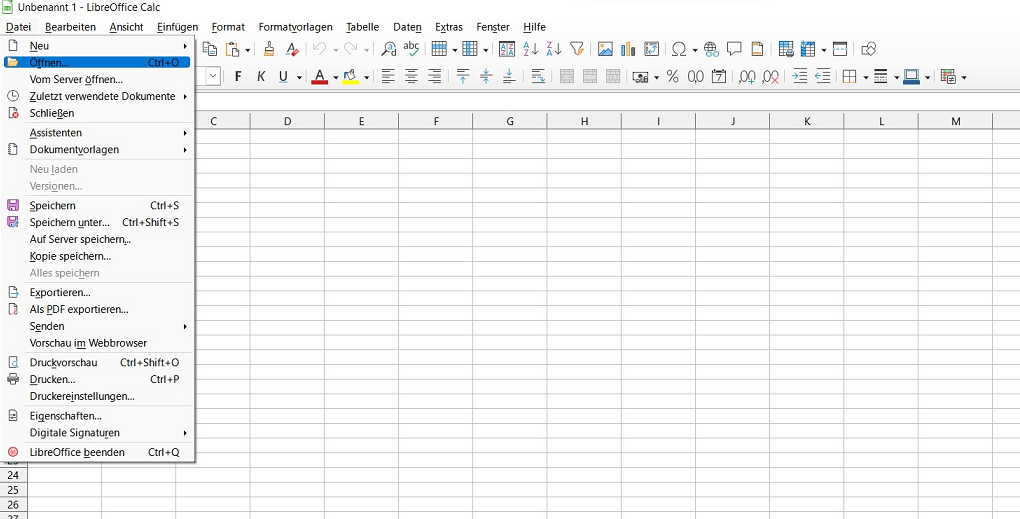Insert a pivot table icon
Screen dimensions: 1020x519
pyautogui.click(x=651, y=49)
